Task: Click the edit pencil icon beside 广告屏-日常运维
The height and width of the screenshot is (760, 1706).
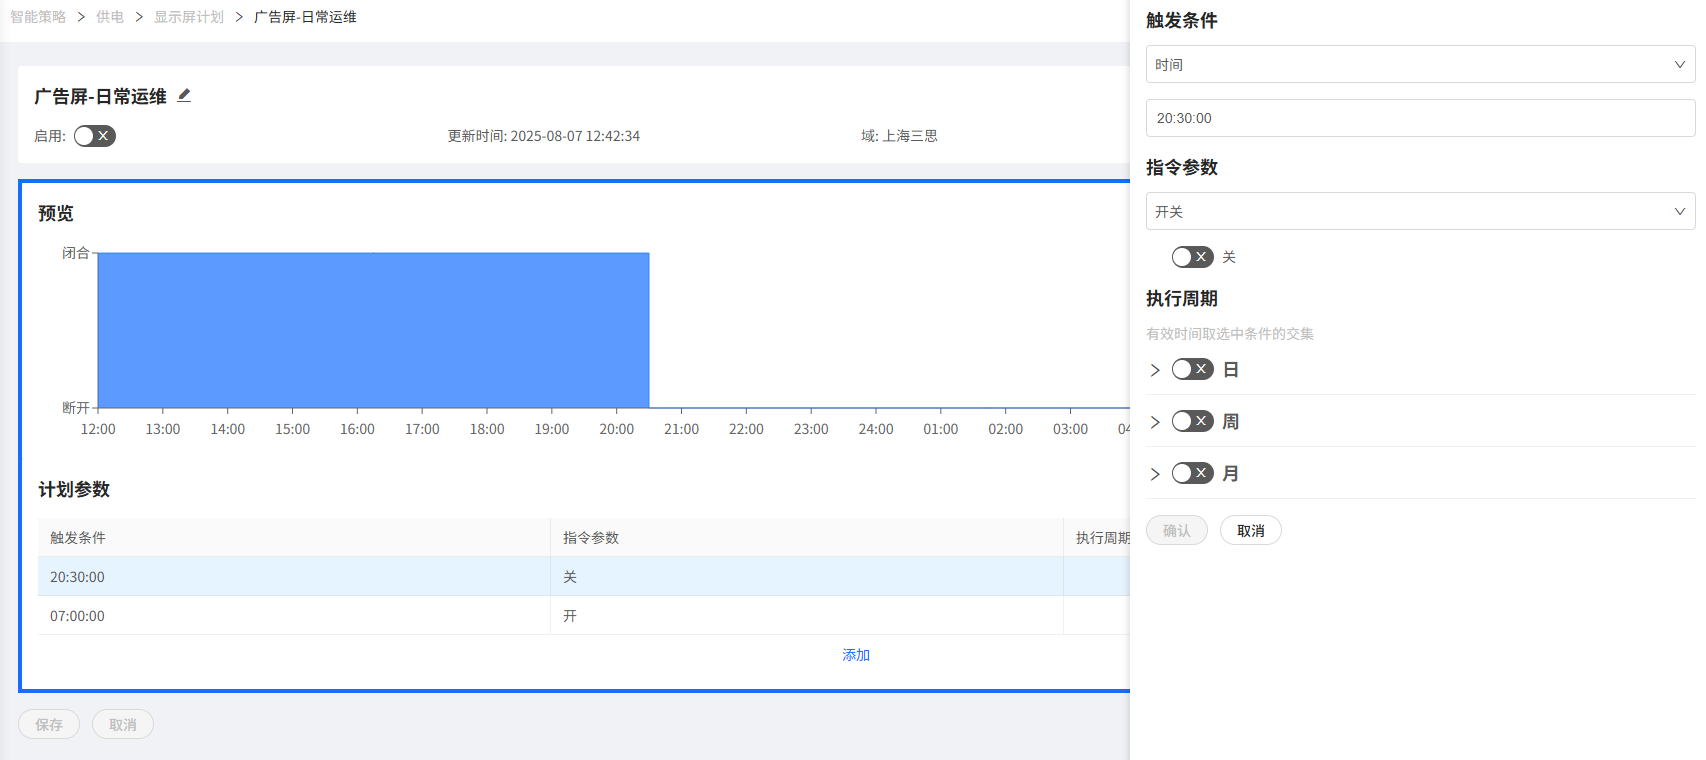Action: [184, 96]
